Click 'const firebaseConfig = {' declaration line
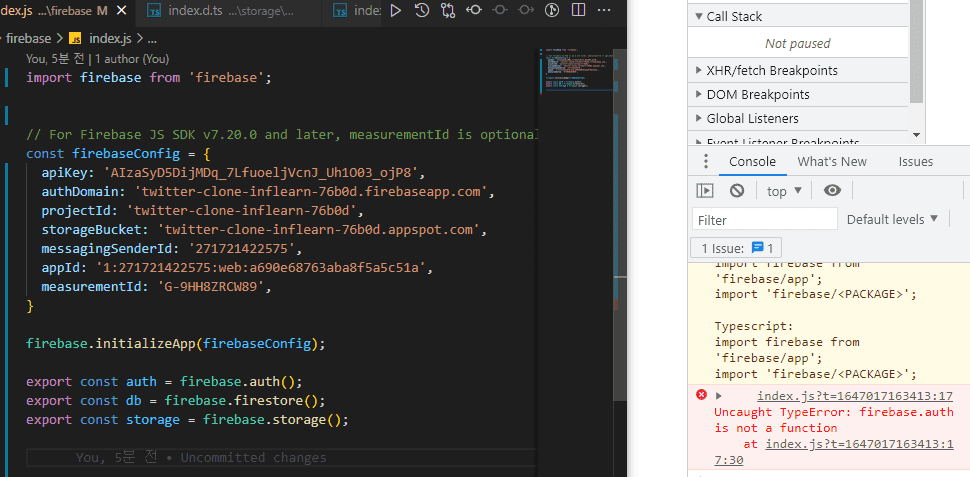The image size is (970, 477). [119, 153]
